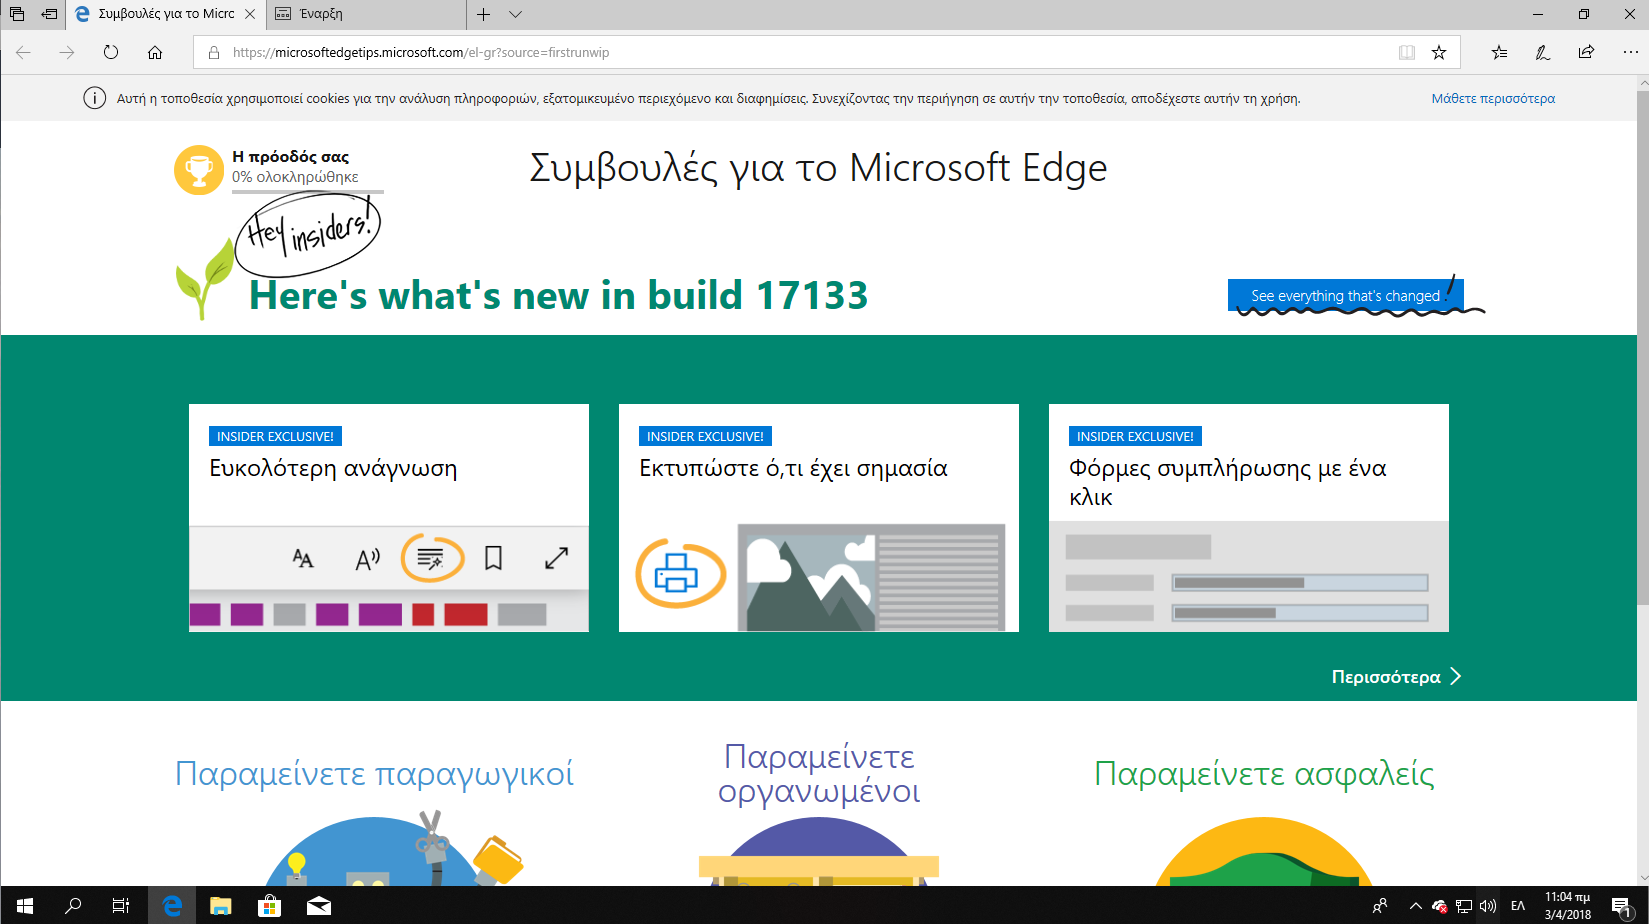The width and height of the screenshot is (1649, 924).
Task: Click the Here's what's new in build 17133 heading
Action: click(x=558, y=296)
